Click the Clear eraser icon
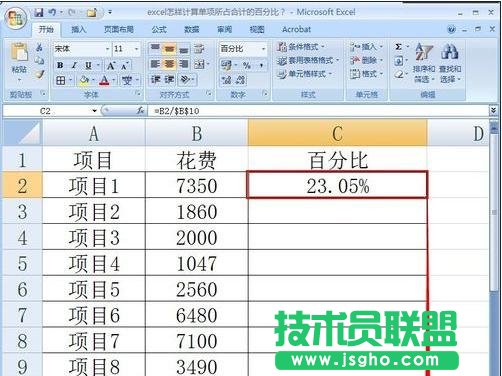The width and height of the screenshot is (502, 376). coord(399,75)
